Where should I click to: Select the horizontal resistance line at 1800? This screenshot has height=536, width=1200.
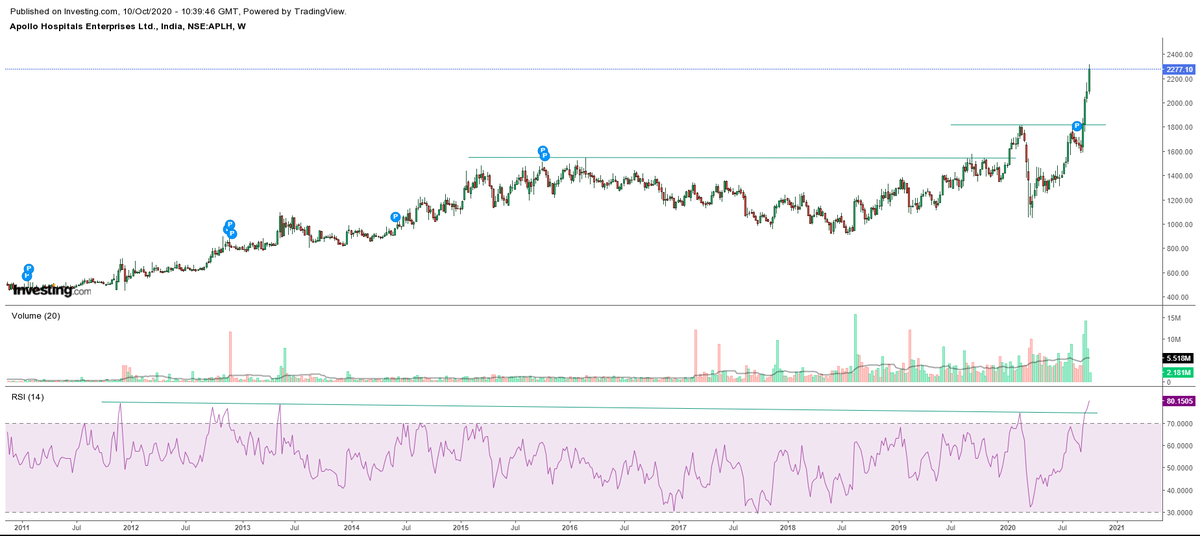pos(1028,125)
